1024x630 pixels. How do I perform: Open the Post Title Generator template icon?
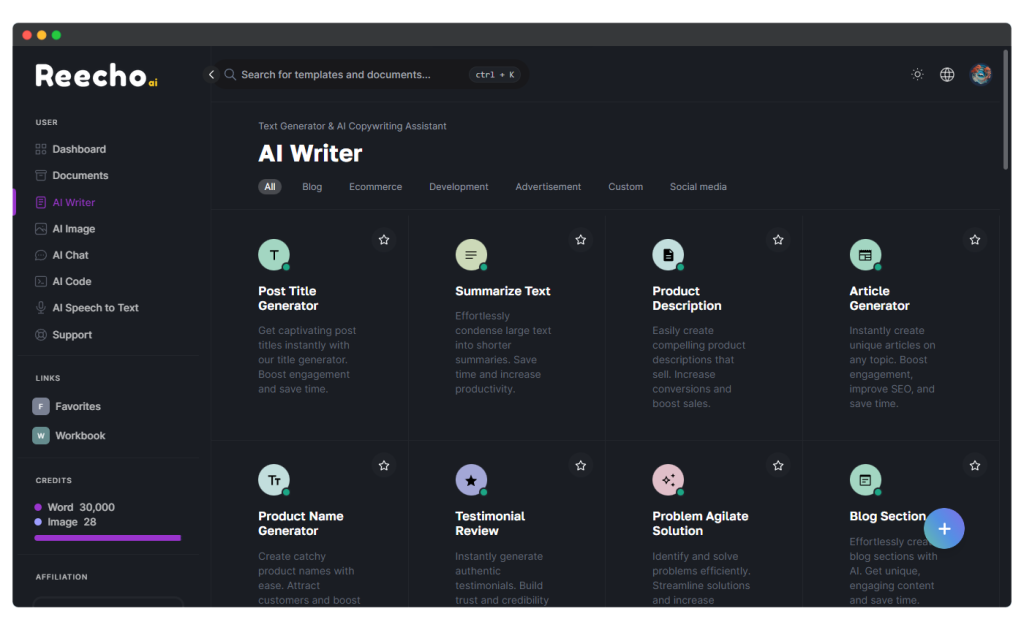pos(274,255)
